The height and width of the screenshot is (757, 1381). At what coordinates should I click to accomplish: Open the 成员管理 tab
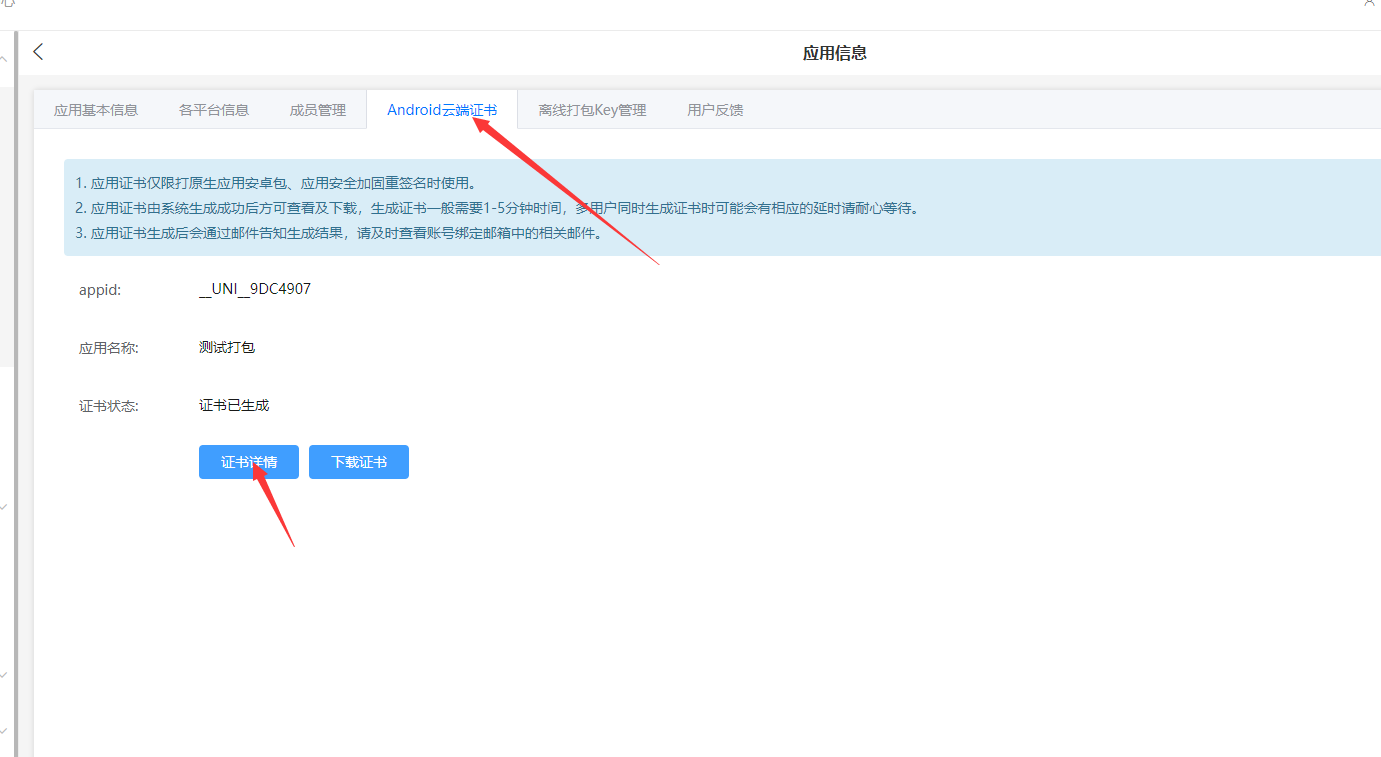click(318, 110)
